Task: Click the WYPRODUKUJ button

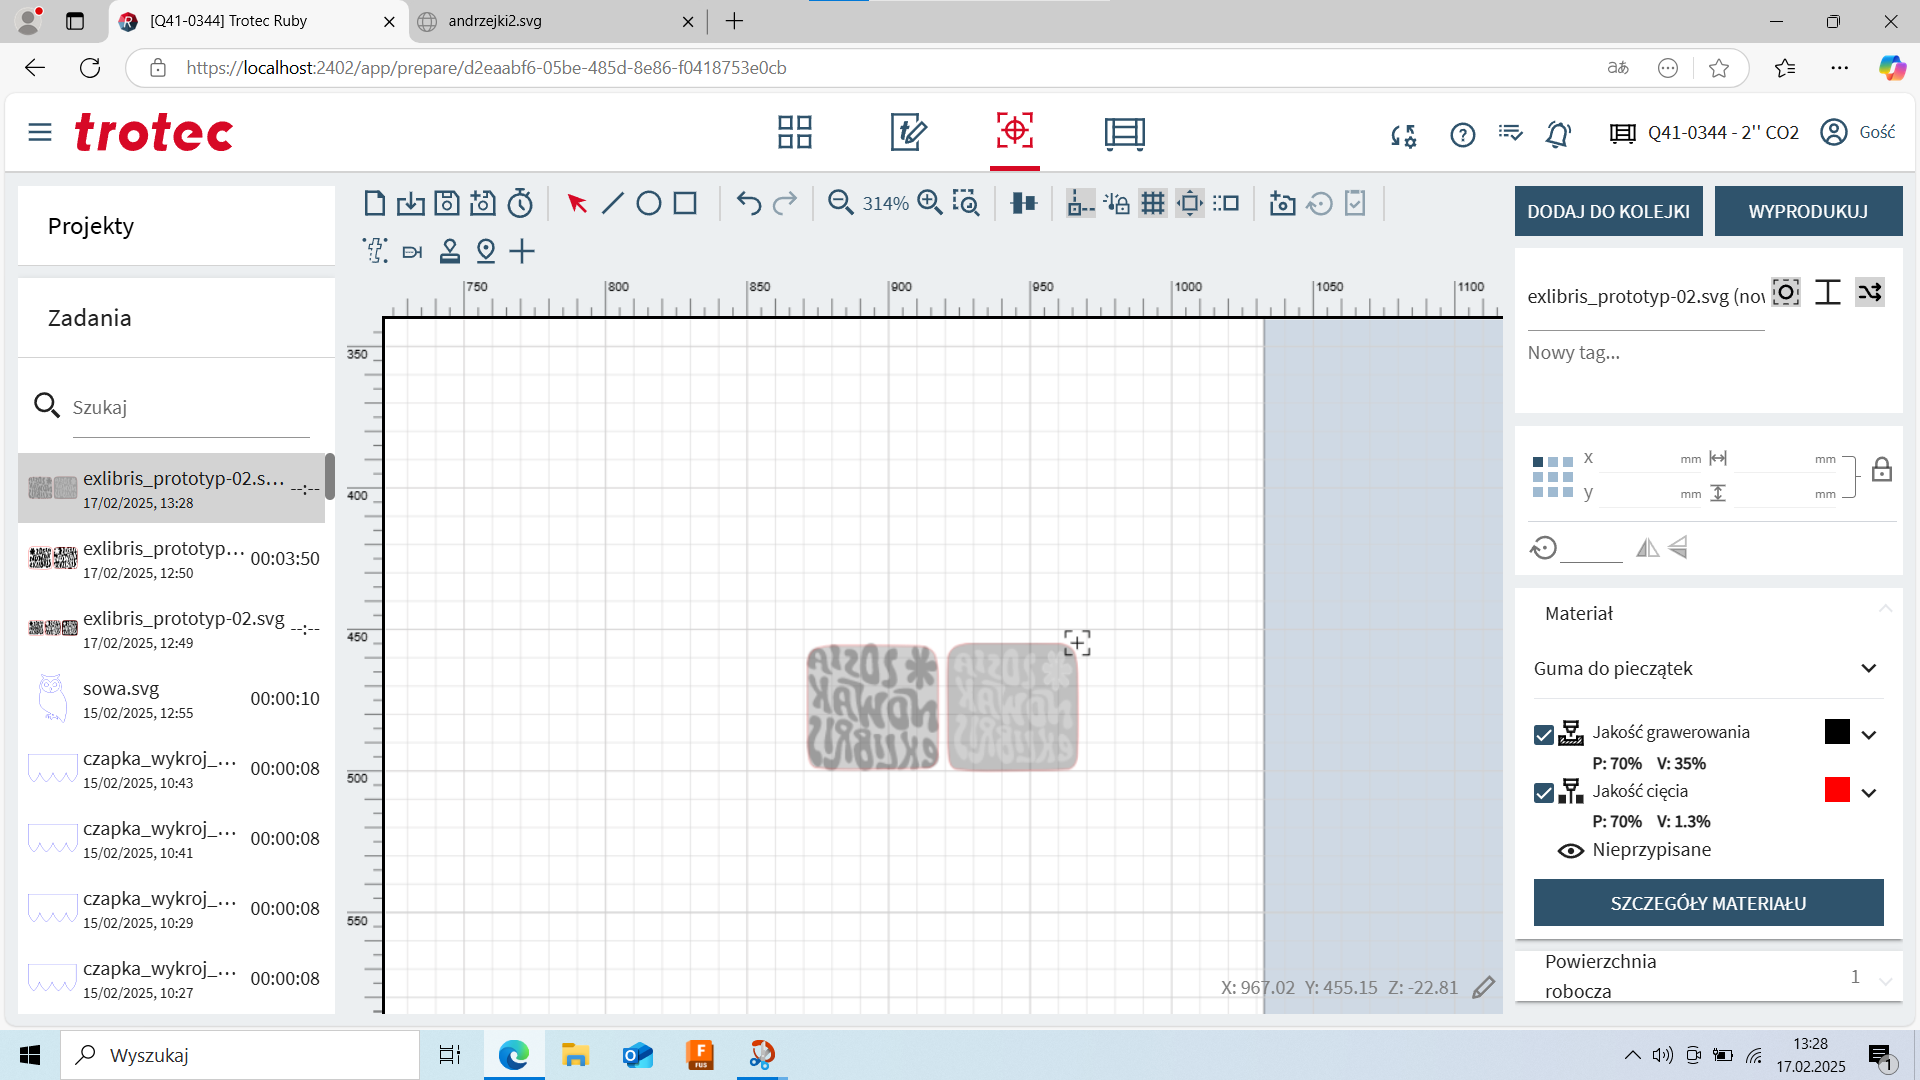Action: [1809, 211]
